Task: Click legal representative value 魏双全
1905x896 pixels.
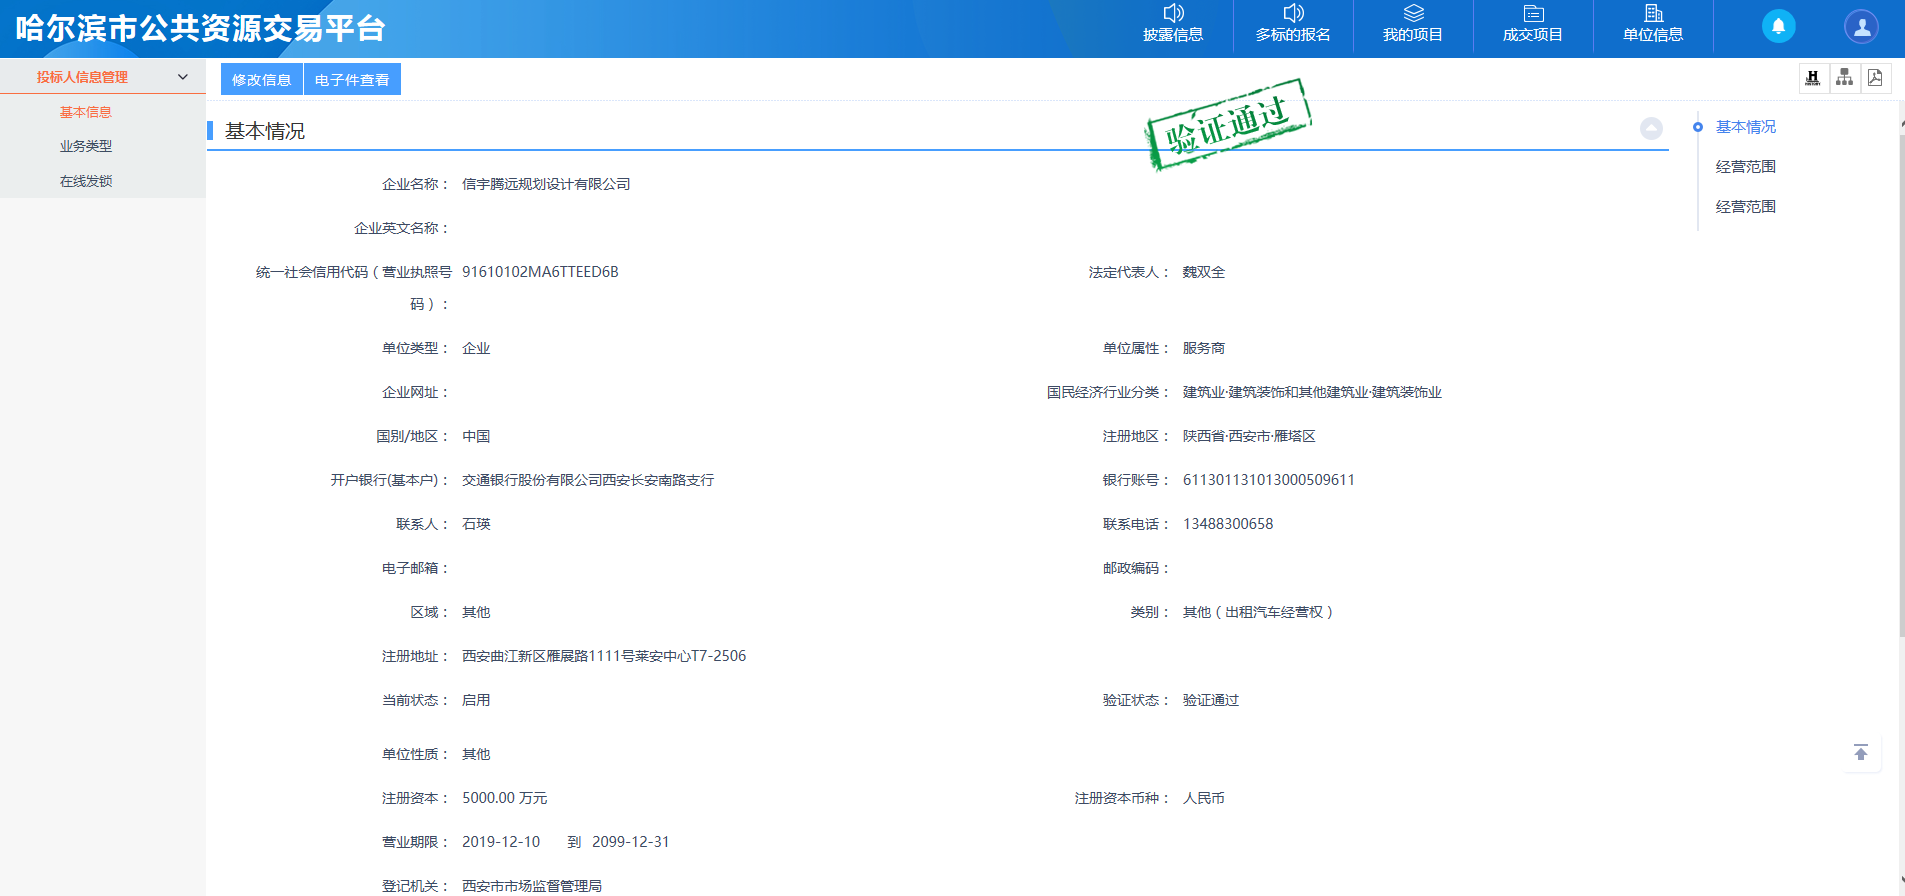Action: [1204, 272]
